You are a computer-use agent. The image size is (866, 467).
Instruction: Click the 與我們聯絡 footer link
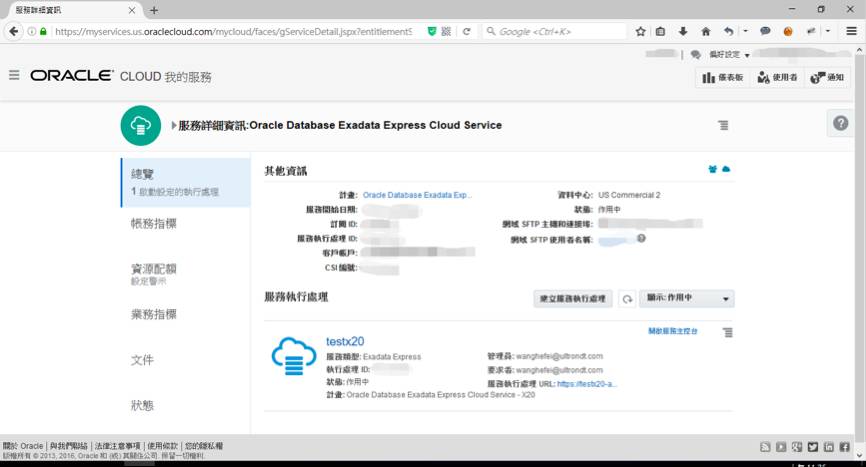coord(68,445)
